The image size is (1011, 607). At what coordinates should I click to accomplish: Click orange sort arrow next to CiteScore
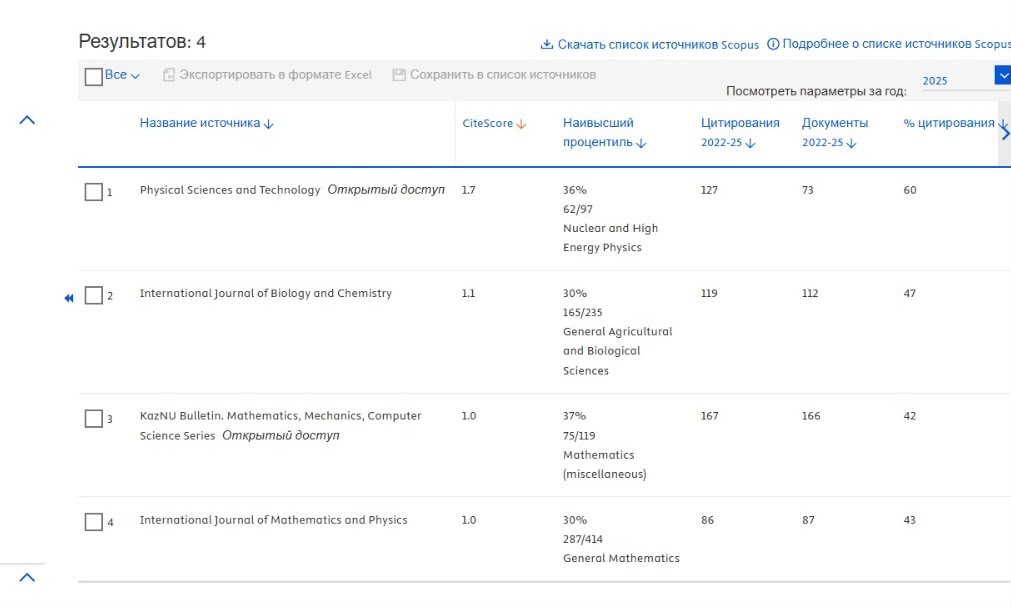[x=521, y=124]
